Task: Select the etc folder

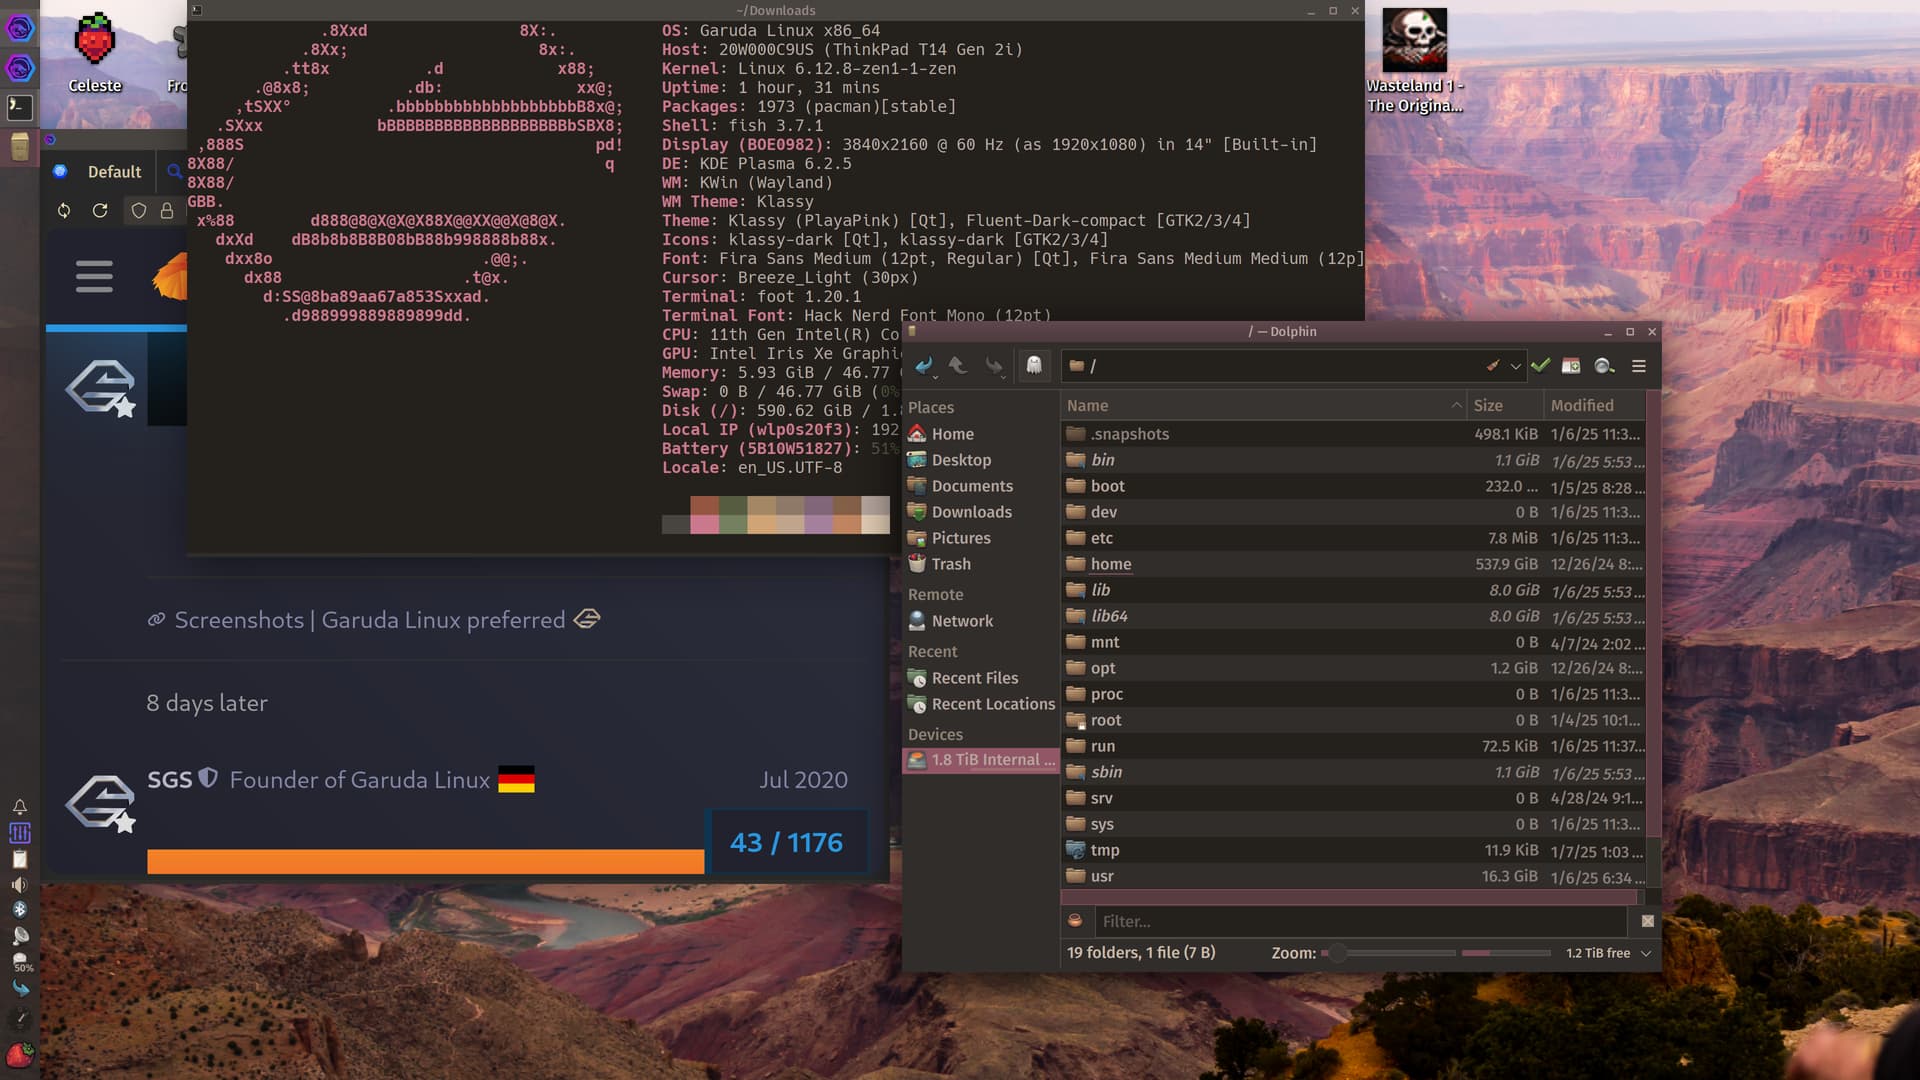Action: coord(1101,538)
